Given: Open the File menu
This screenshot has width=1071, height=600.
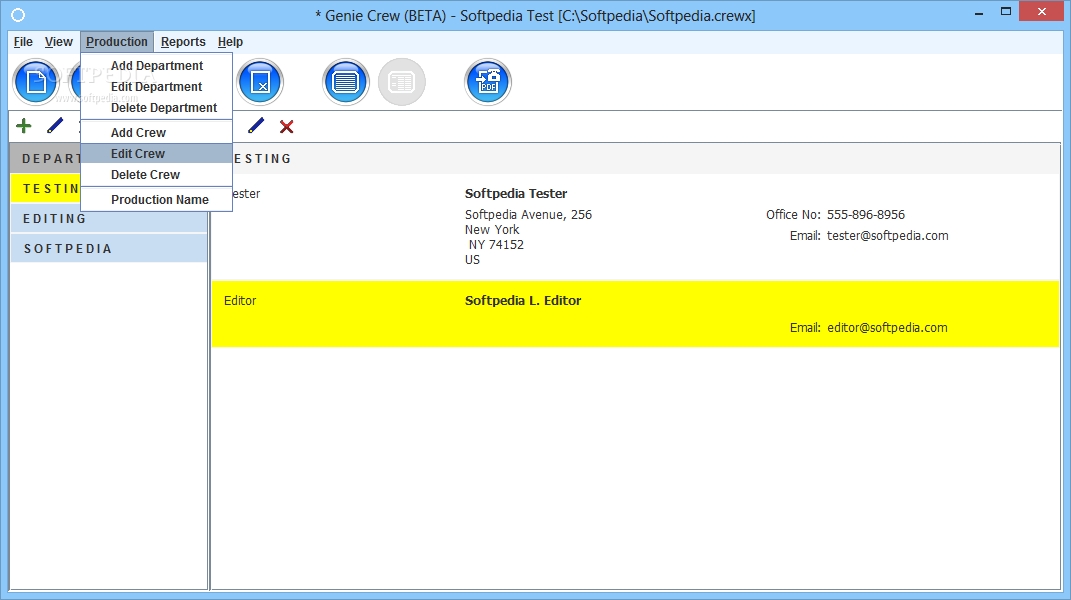Looking at the screenshot, I should click(x=23, y=42).
